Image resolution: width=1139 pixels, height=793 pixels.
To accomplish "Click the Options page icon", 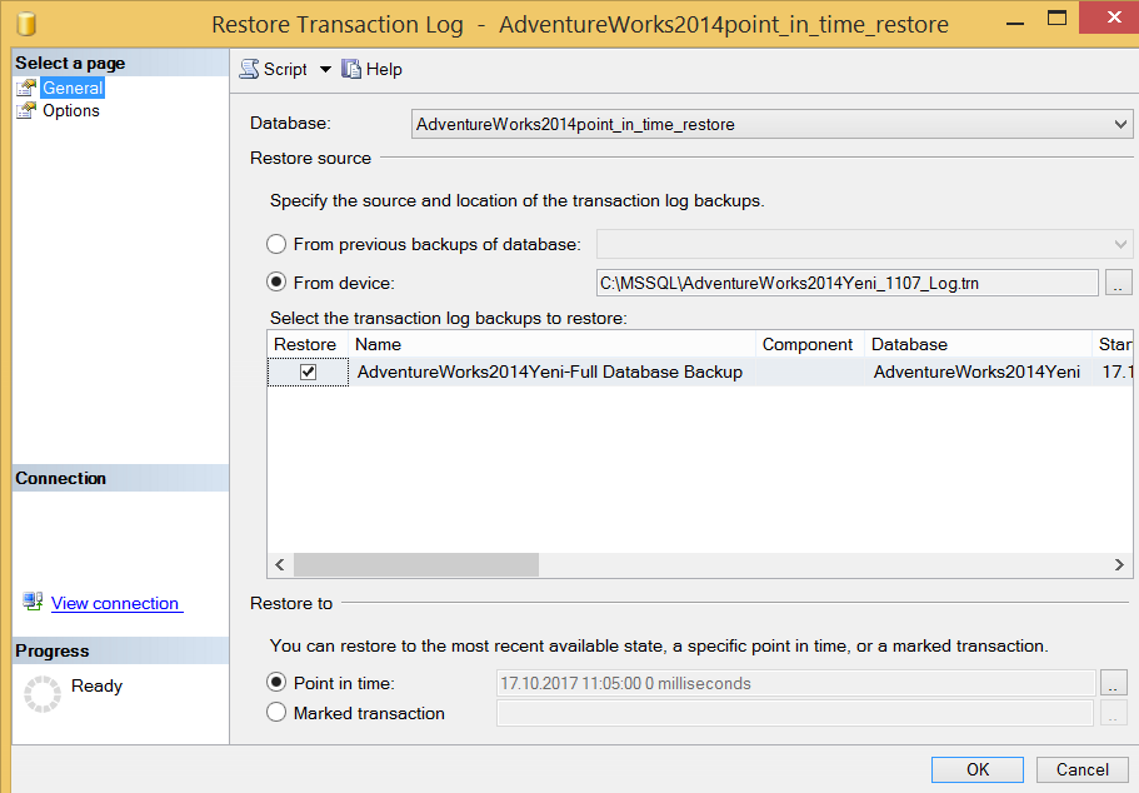I will [x=26, y=110].
